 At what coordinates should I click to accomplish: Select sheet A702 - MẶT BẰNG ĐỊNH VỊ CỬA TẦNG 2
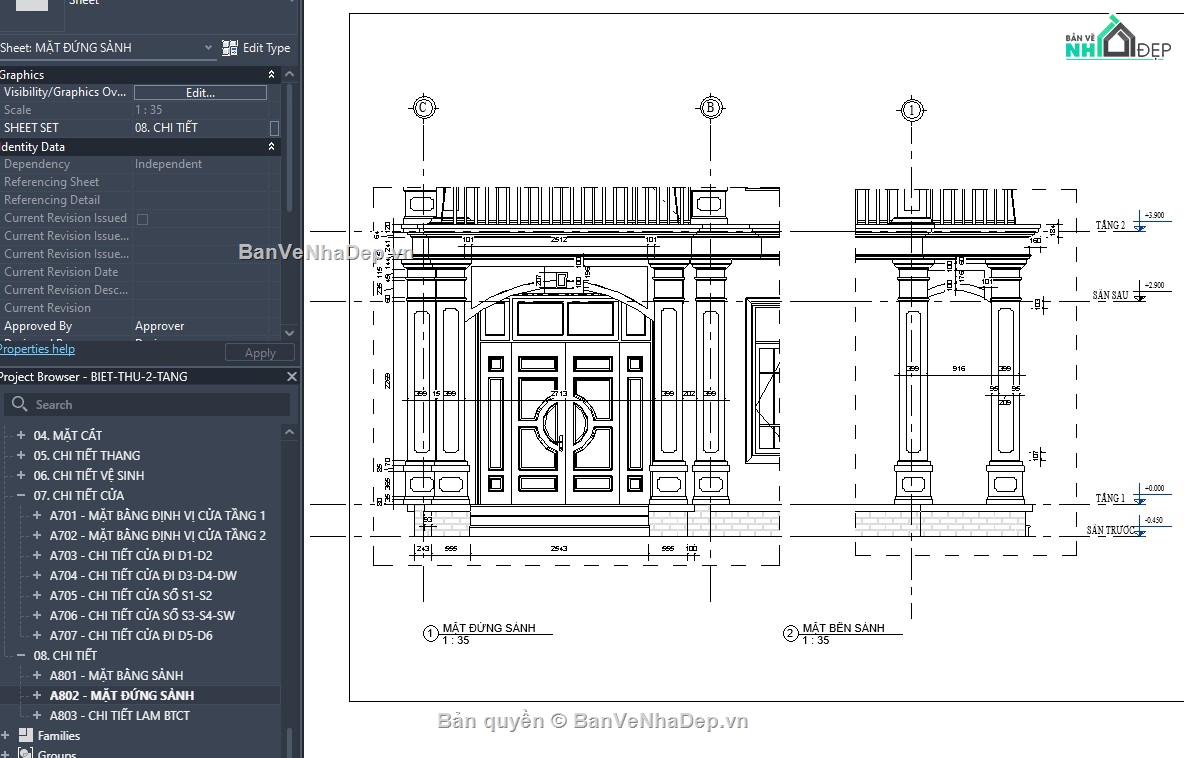point(158,535)
